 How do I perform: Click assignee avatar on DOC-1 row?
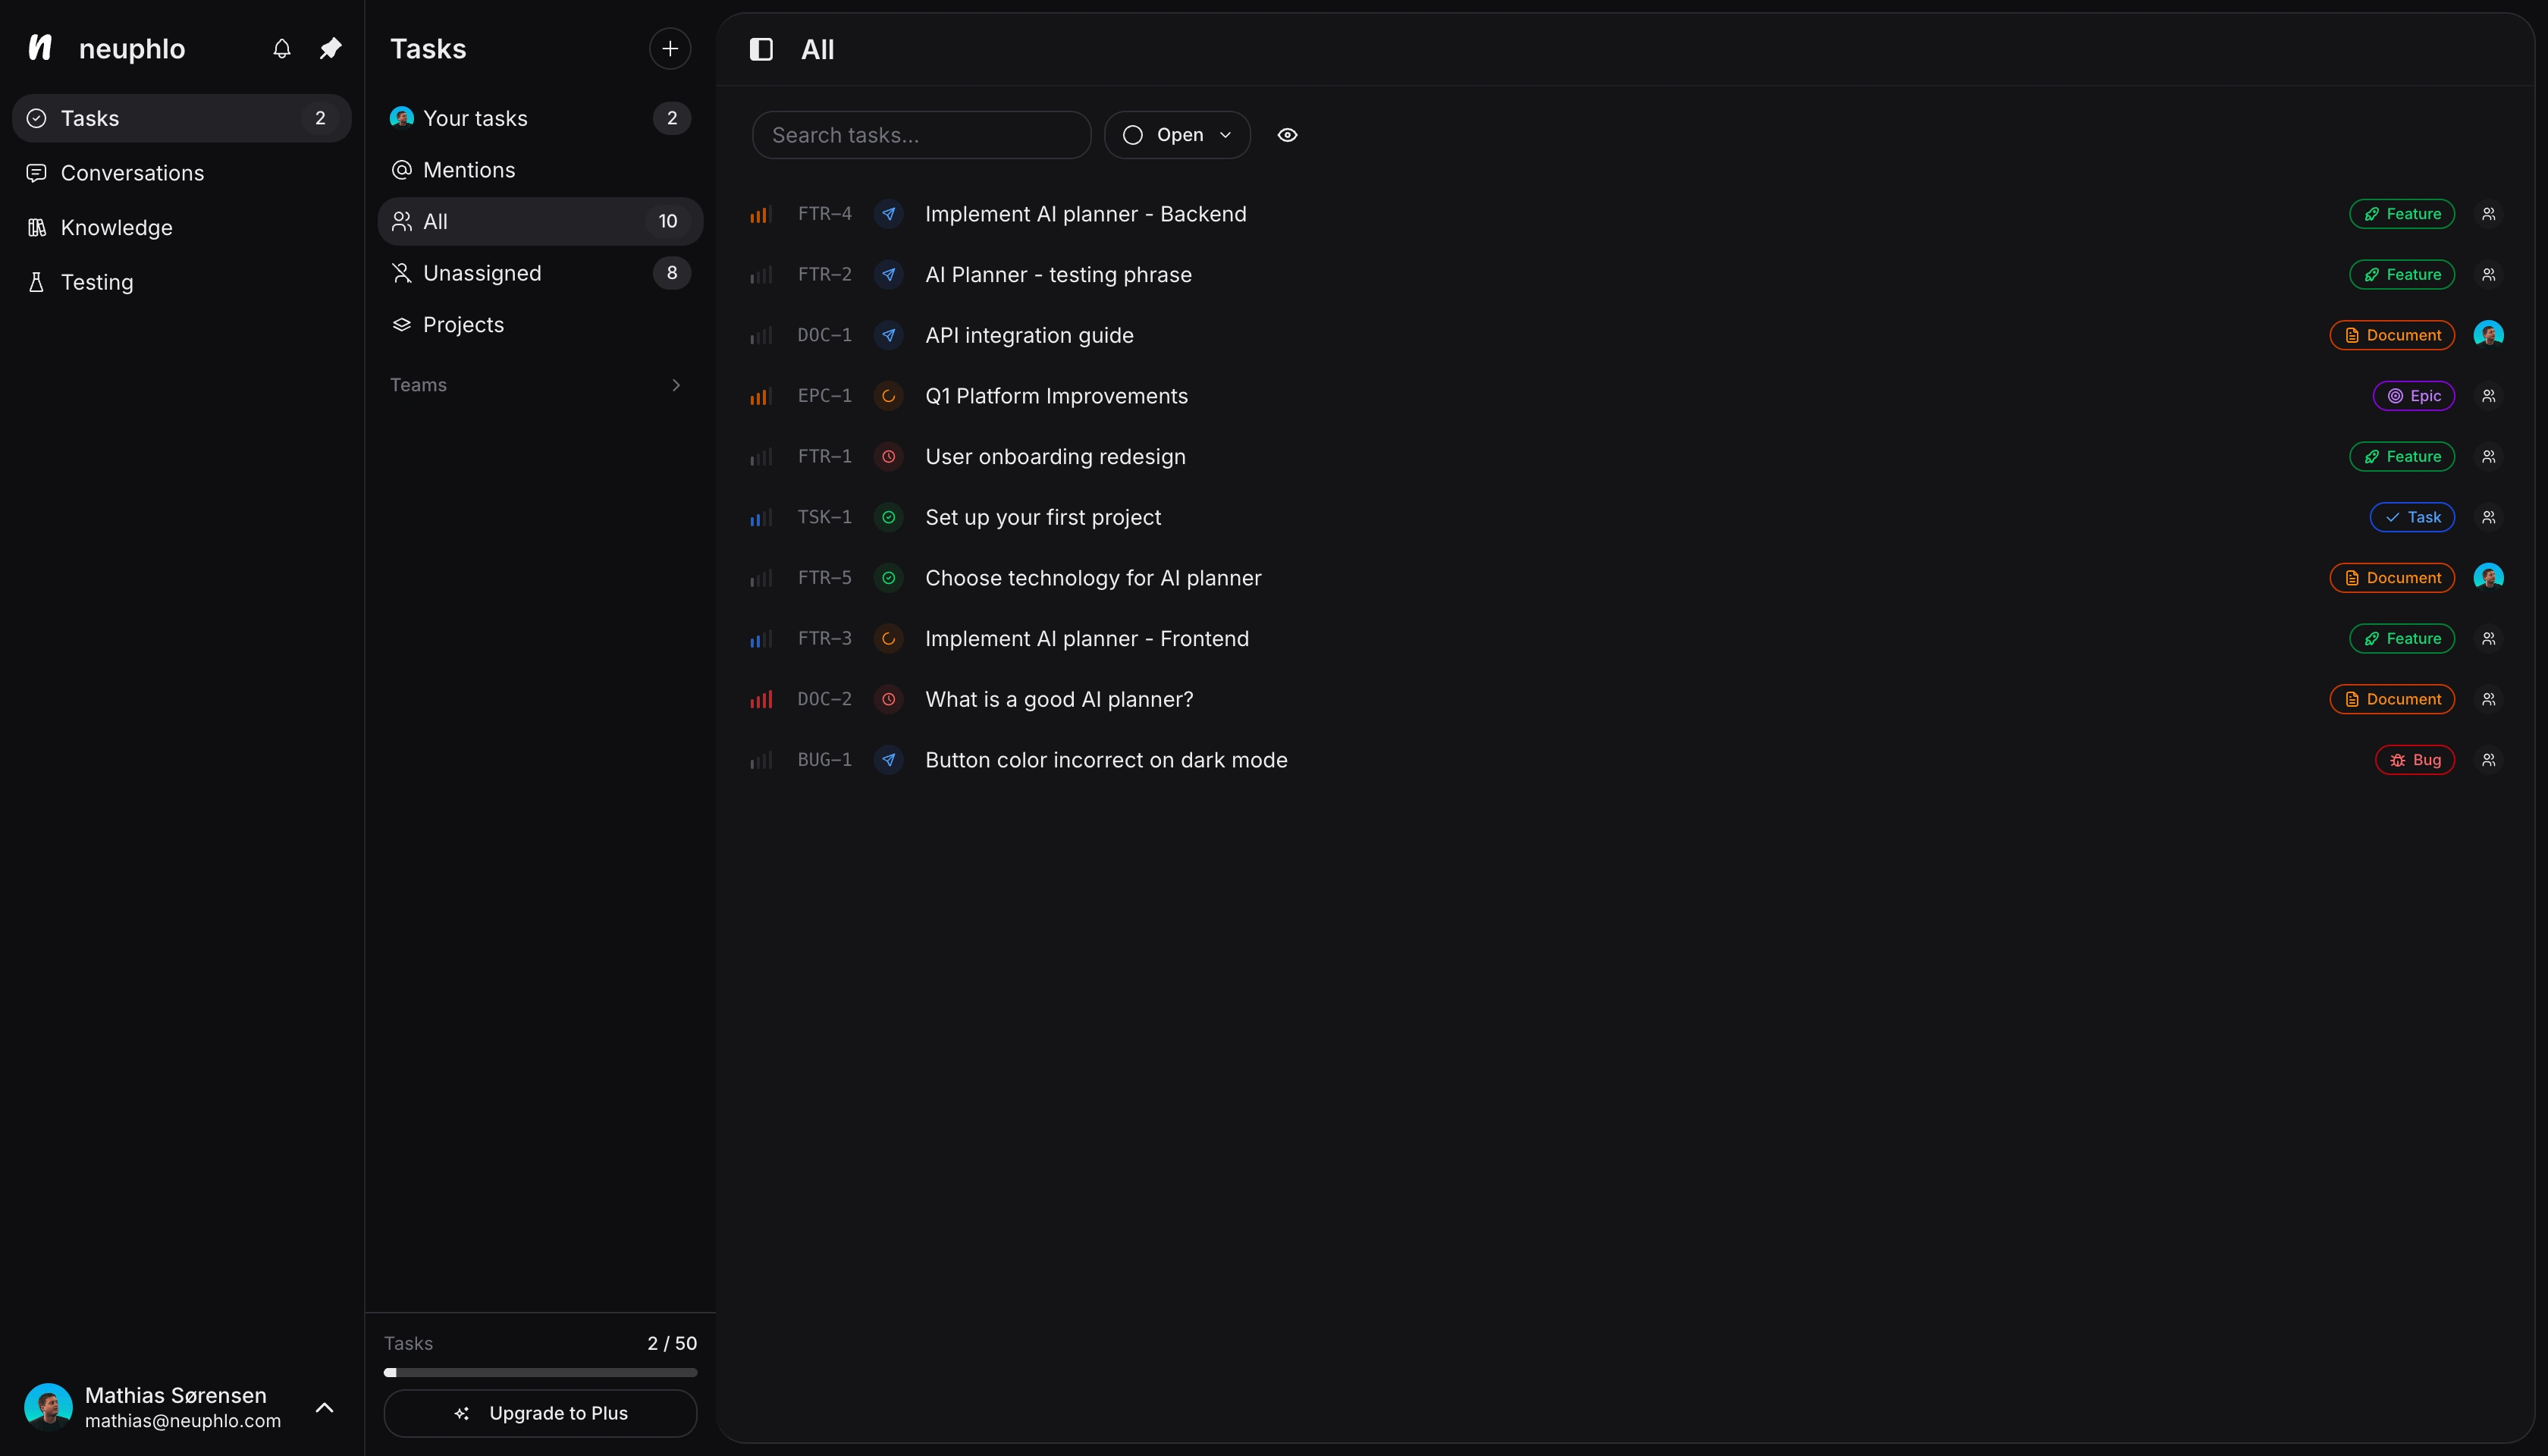2488,334
